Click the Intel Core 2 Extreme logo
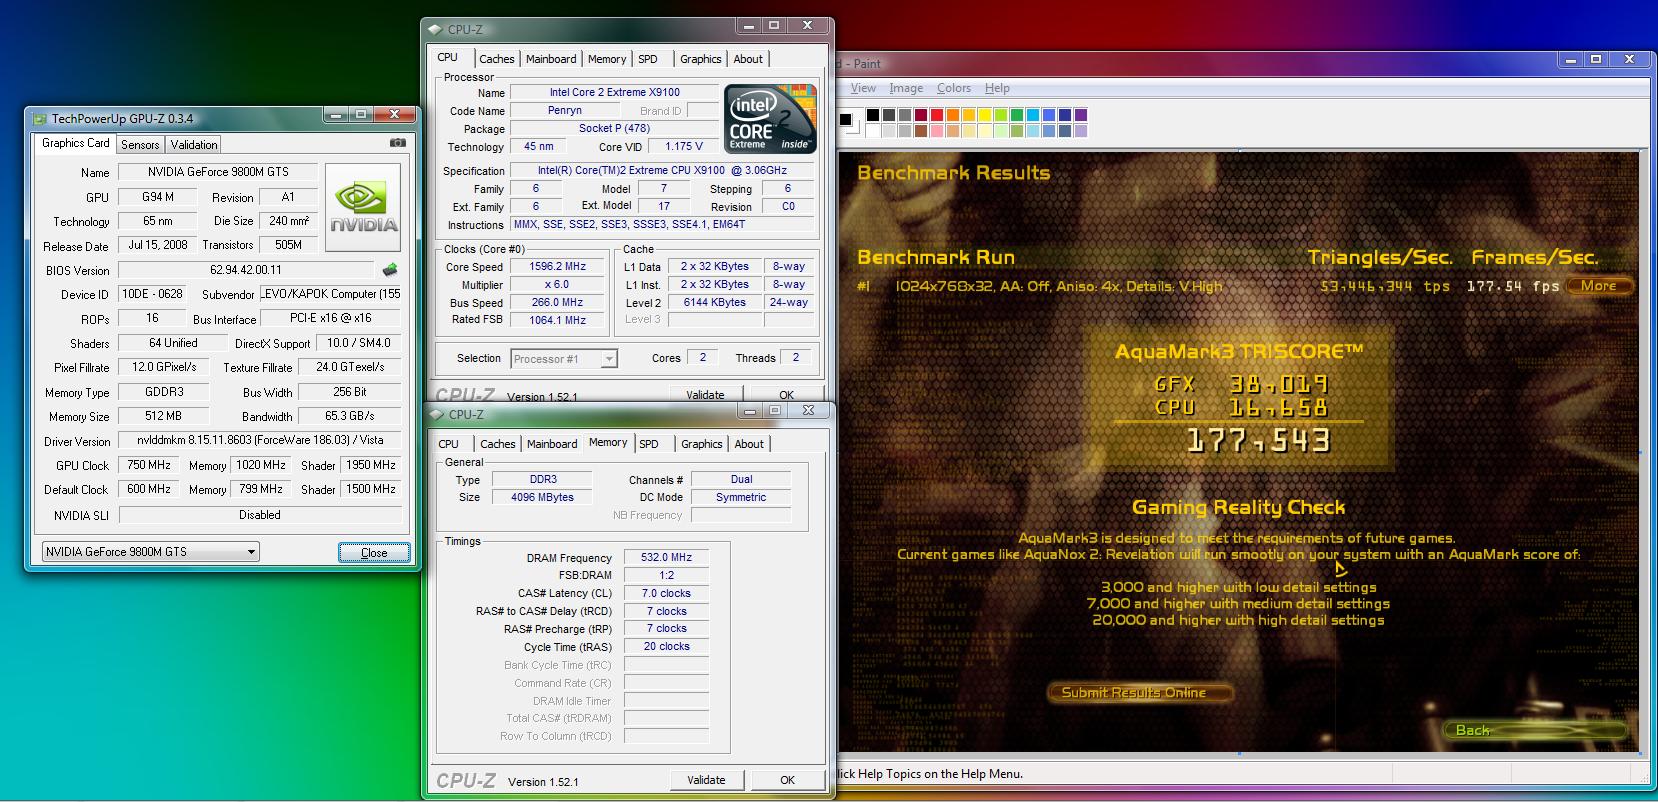Image resolution: width=1658 pixels, height=802 pixels. pos(770,119)
